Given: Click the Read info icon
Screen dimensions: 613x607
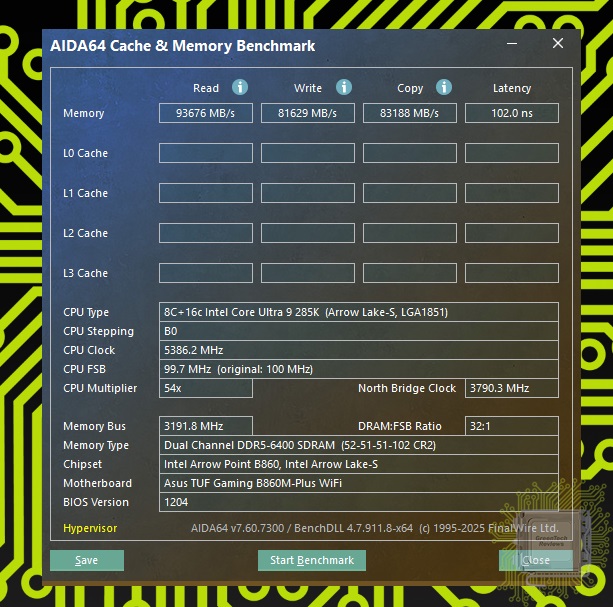Looking at the screenshot, I should [240, 87].
